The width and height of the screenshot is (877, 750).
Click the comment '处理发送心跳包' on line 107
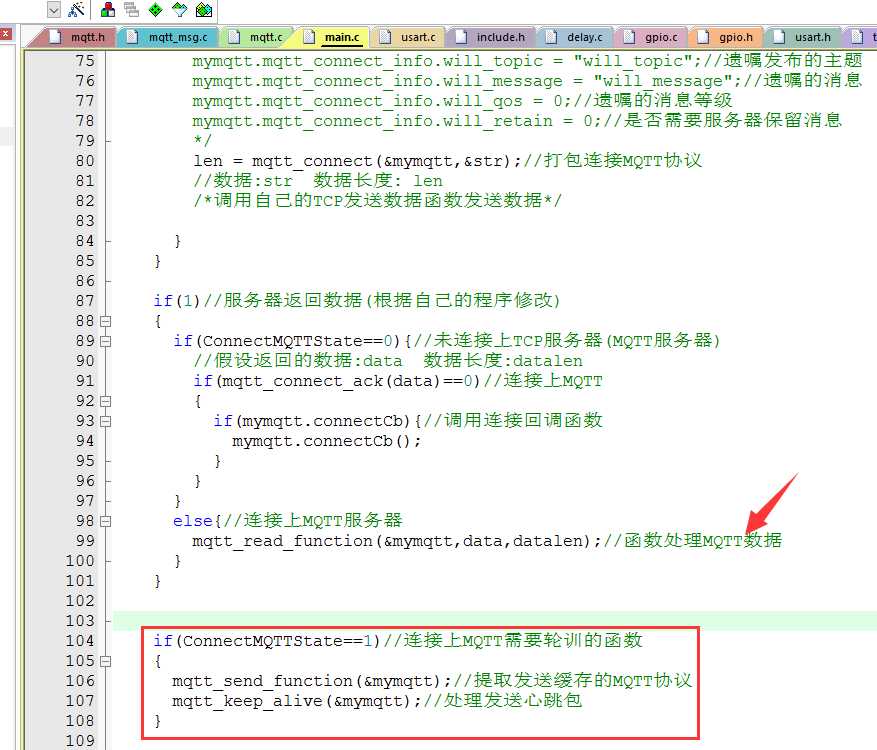[x=513, y=700]
